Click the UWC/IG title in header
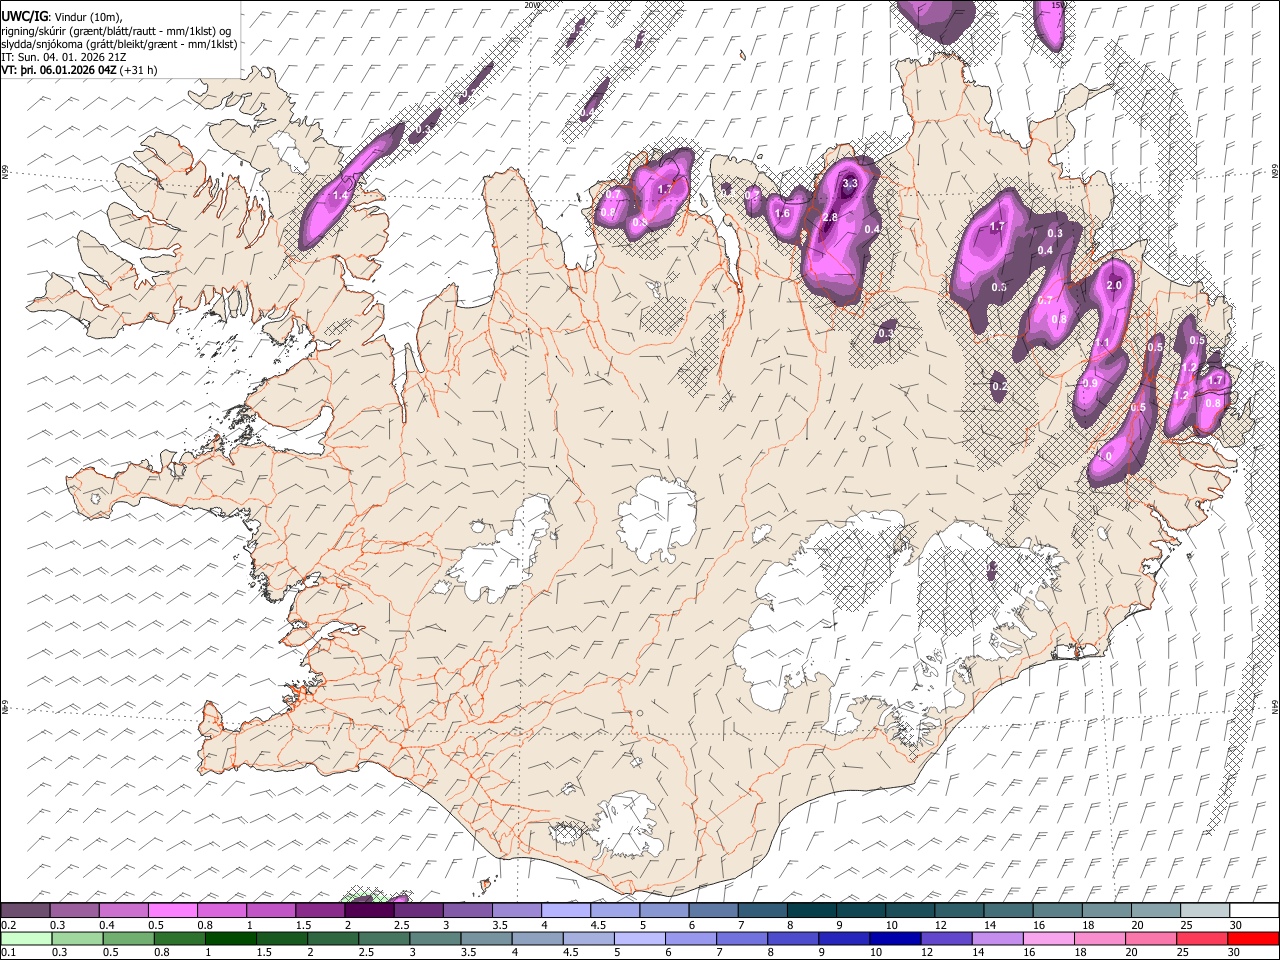1280x960 pixels. [x=25, y=15]
